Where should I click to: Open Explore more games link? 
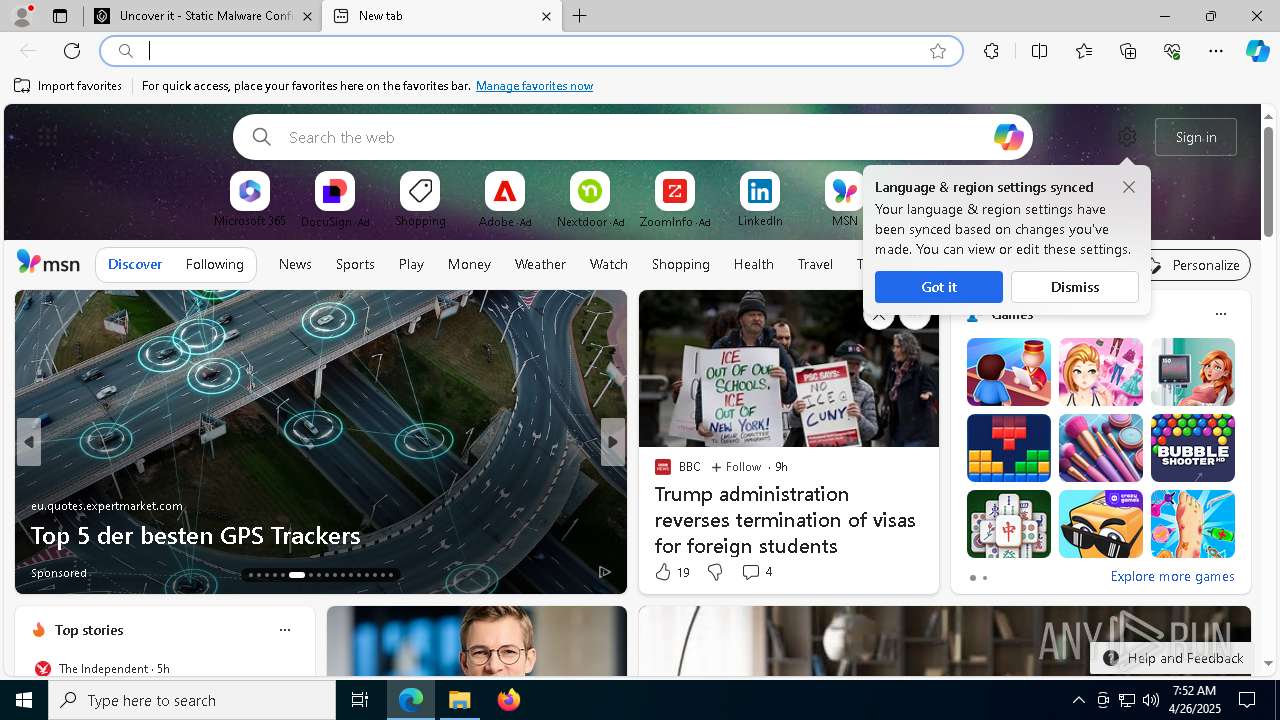coord(1172,576)
